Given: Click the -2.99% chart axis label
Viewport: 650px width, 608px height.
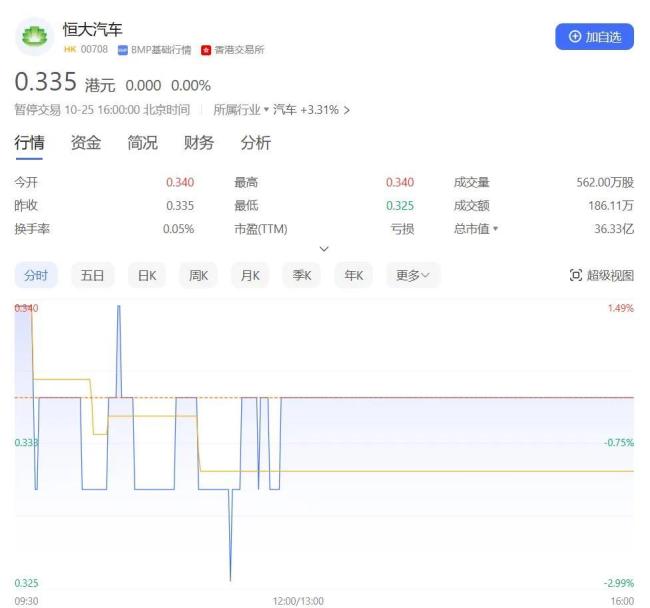Looking at the screenshot, I should [x=619, y=583].
